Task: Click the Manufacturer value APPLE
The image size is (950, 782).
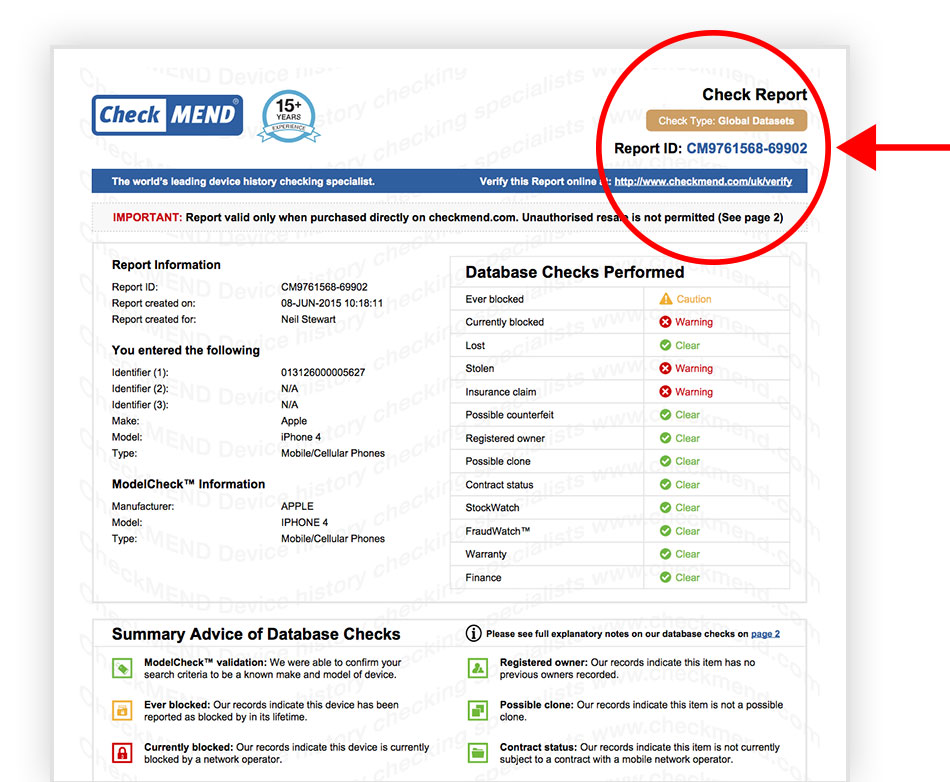Action: (x=297, y=506)
